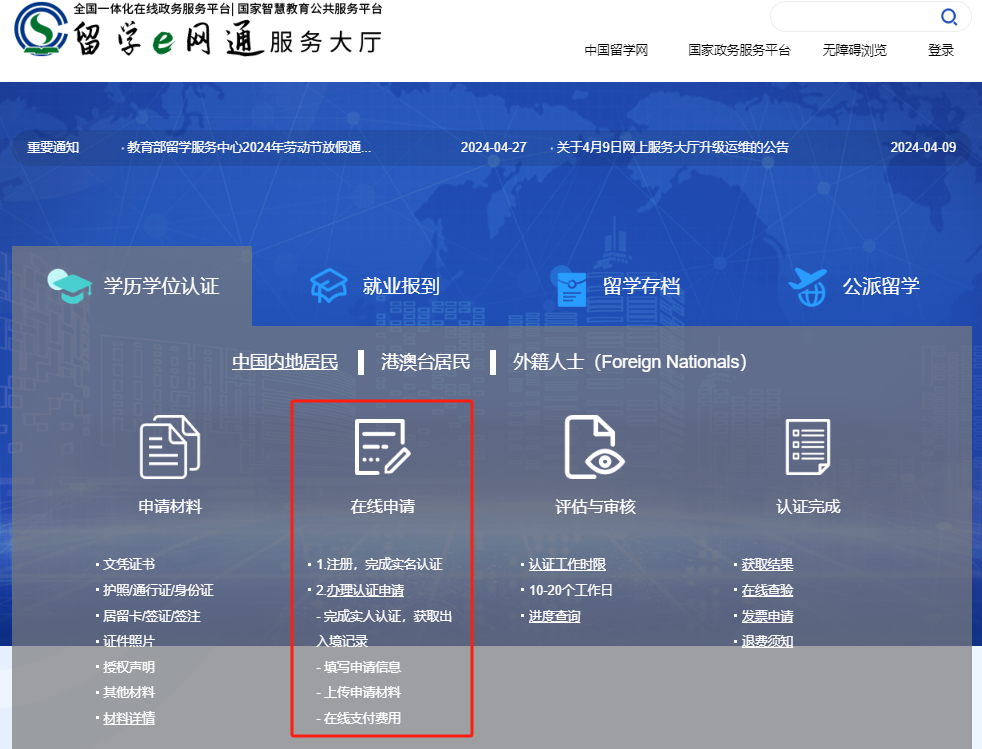Choose 中国内地居民 resident type
The image size is (982, 749).
[285, 362]
